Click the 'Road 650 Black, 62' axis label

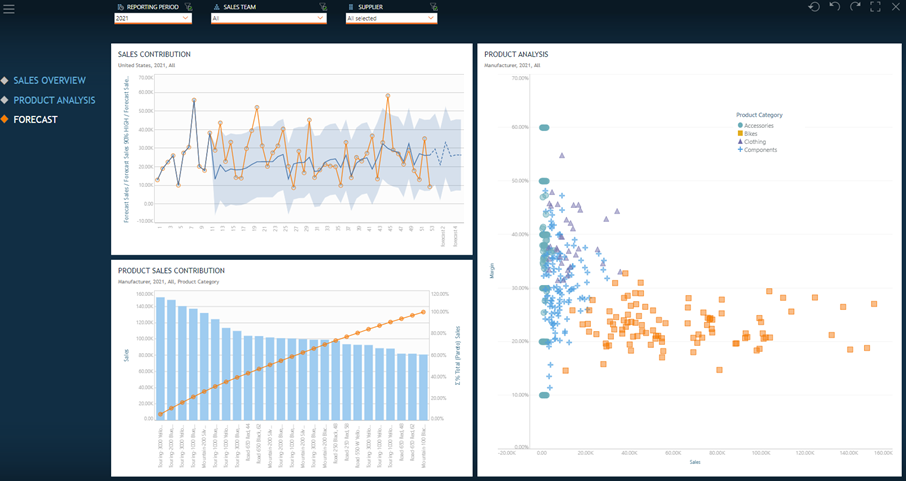(x=259, y=445)
